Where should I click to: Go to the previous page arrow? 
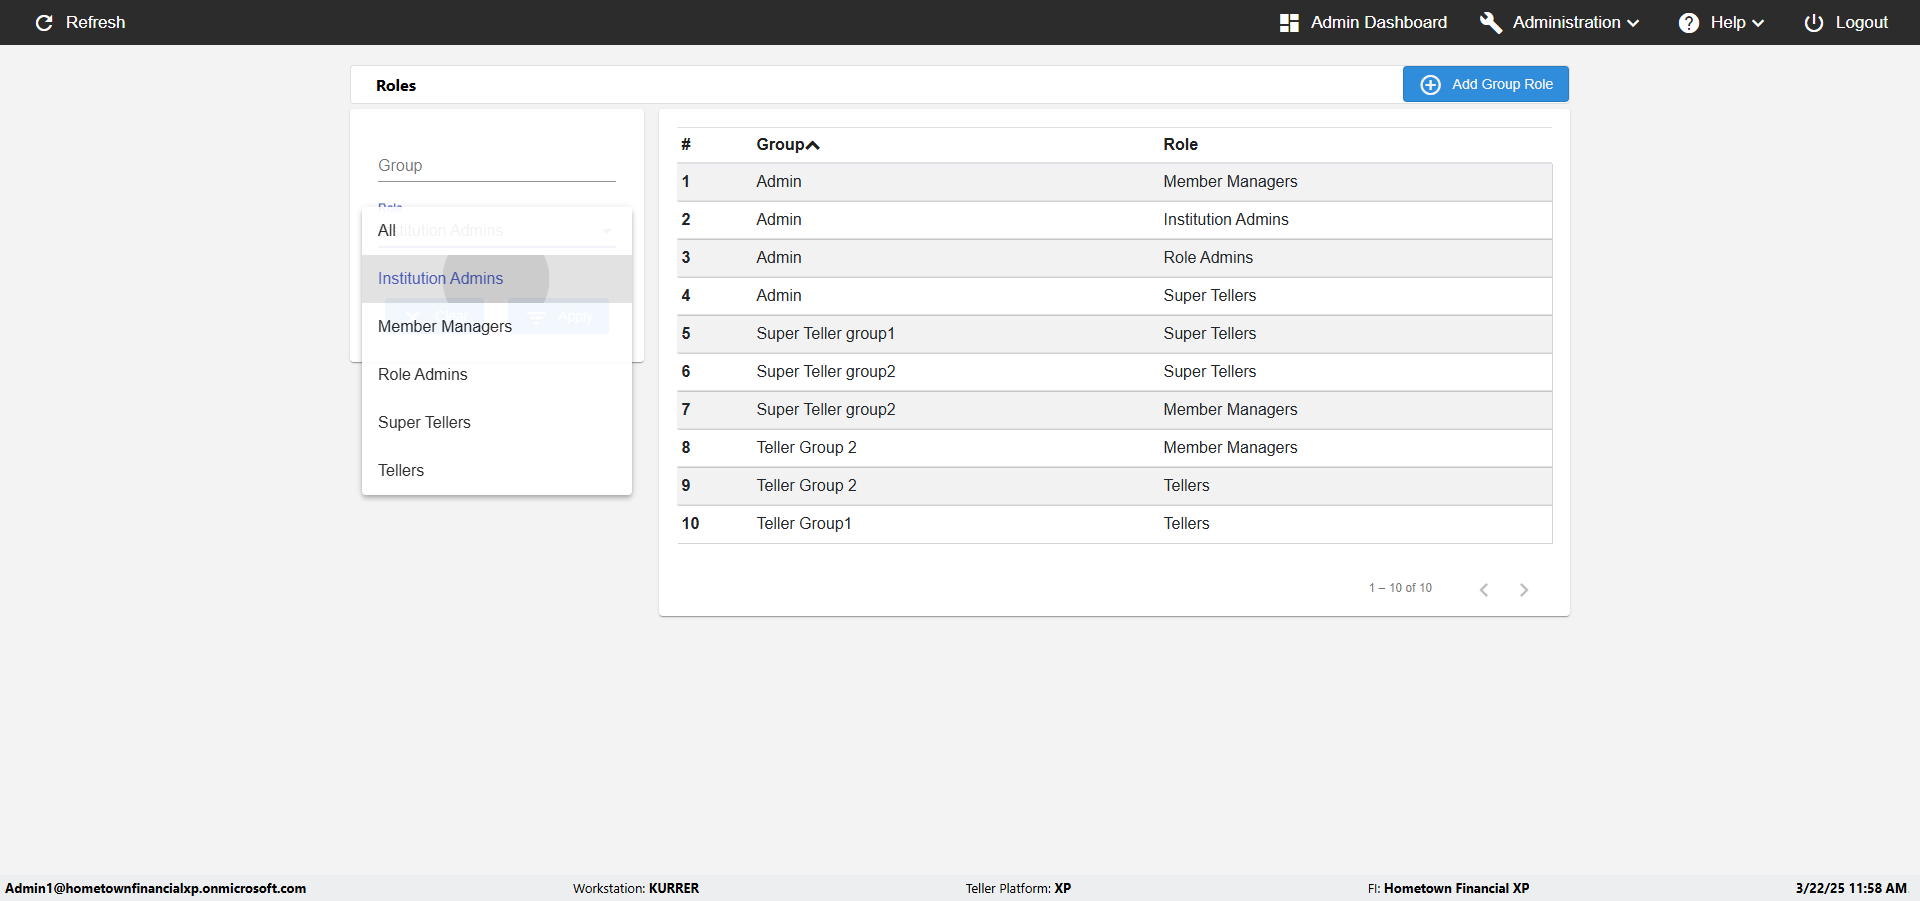[x=1484, y=589]
